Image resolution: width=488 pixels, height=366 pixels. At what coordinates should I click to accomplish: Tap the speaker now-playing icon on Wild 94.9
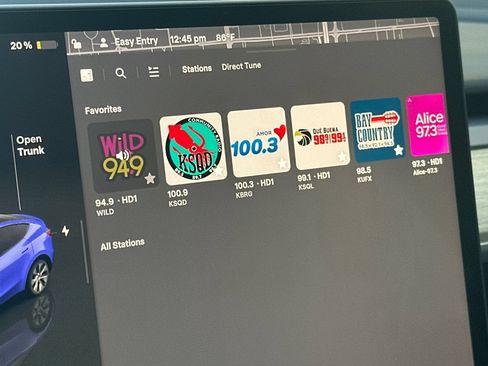click(122, 155)
